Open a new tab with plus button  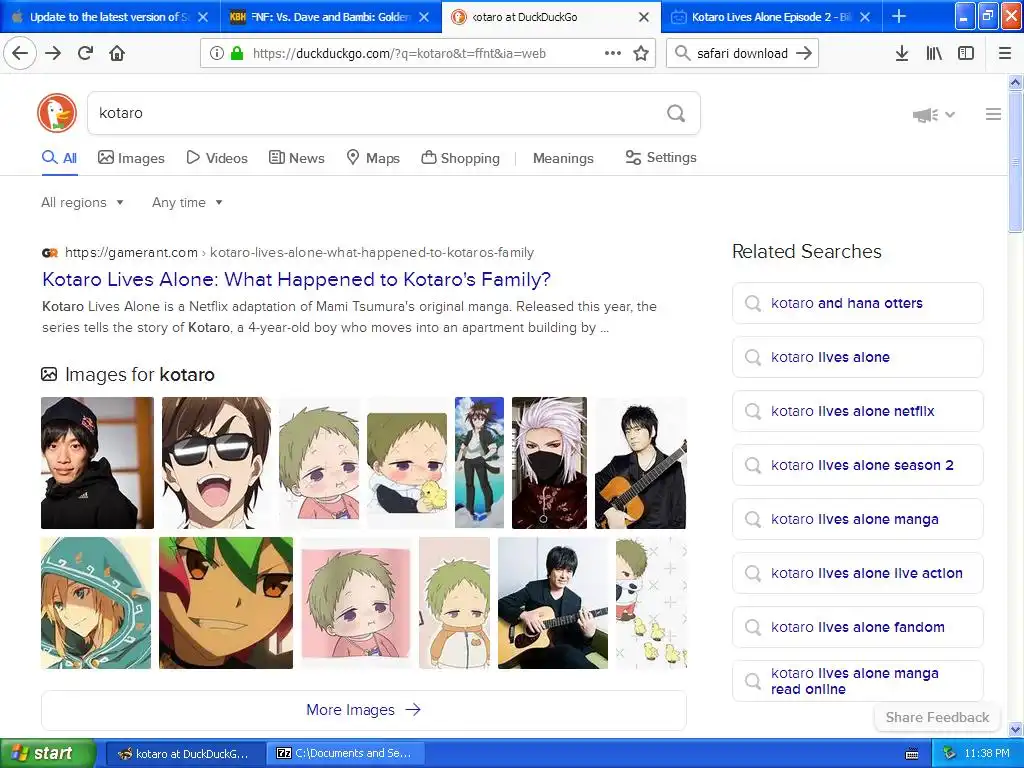pos(899,16)
